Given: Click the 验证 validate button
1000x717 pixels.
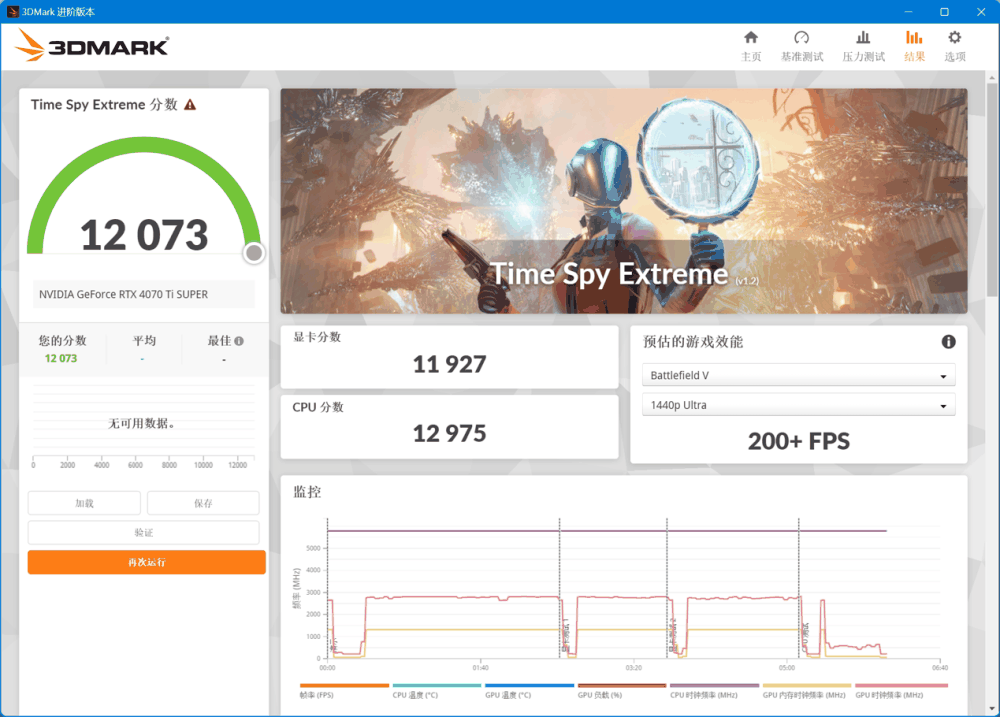Looking at the screenshot, I should point(146,532).
